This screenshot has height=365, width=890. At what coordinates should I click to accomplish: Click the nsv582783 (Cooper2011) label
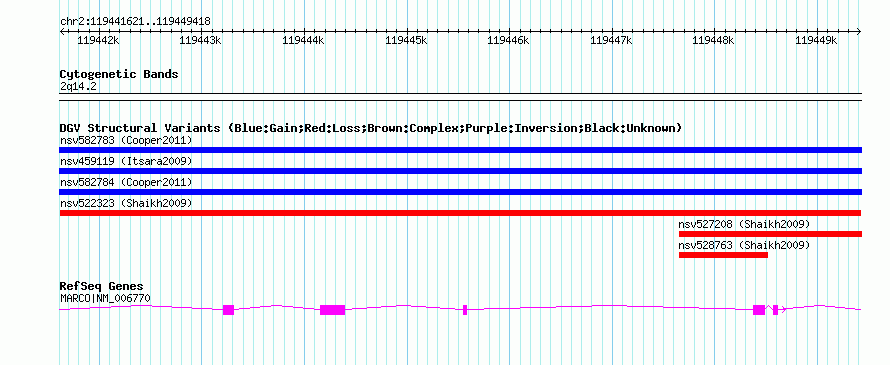coord(126,140)
